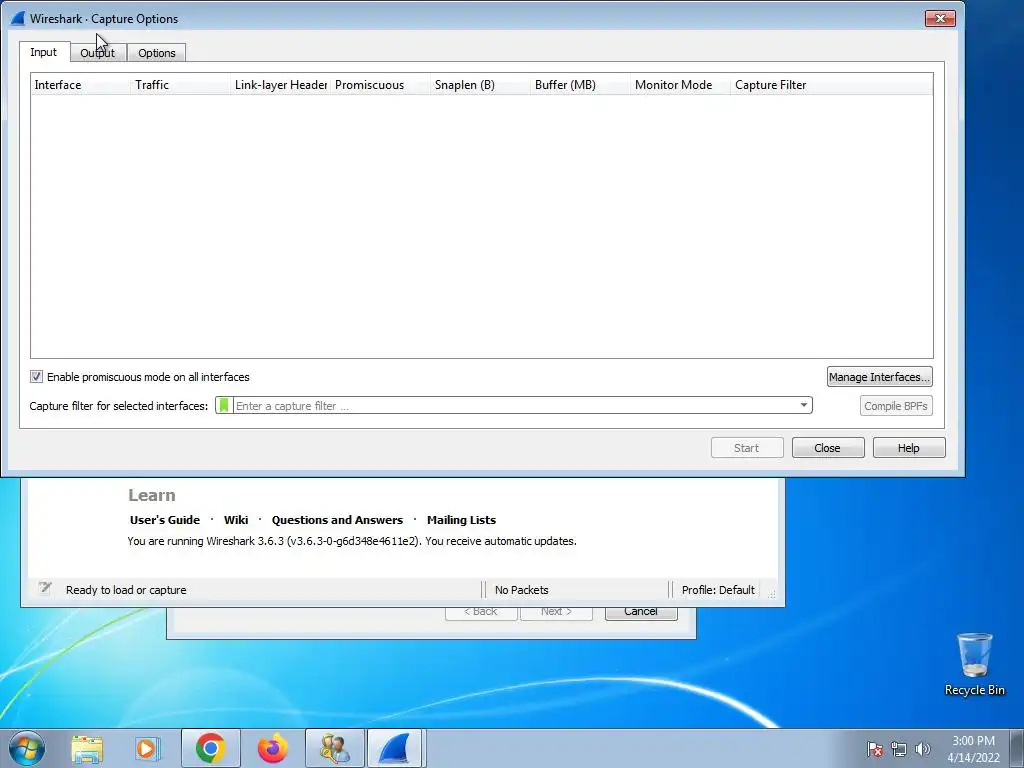Open Google Chrome from taskbar
1024x768 pixels.
(210, 748)
